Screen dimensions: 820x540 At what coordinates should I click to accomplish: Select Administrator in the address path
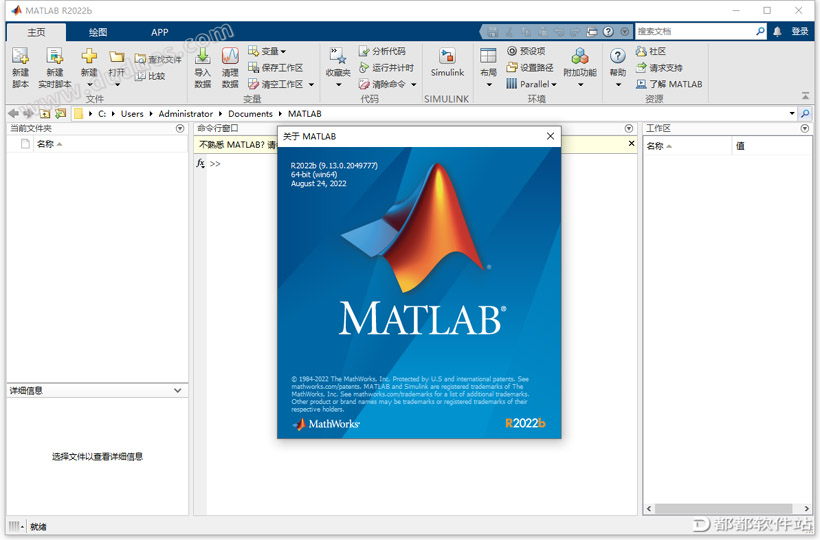coord(186,113)
